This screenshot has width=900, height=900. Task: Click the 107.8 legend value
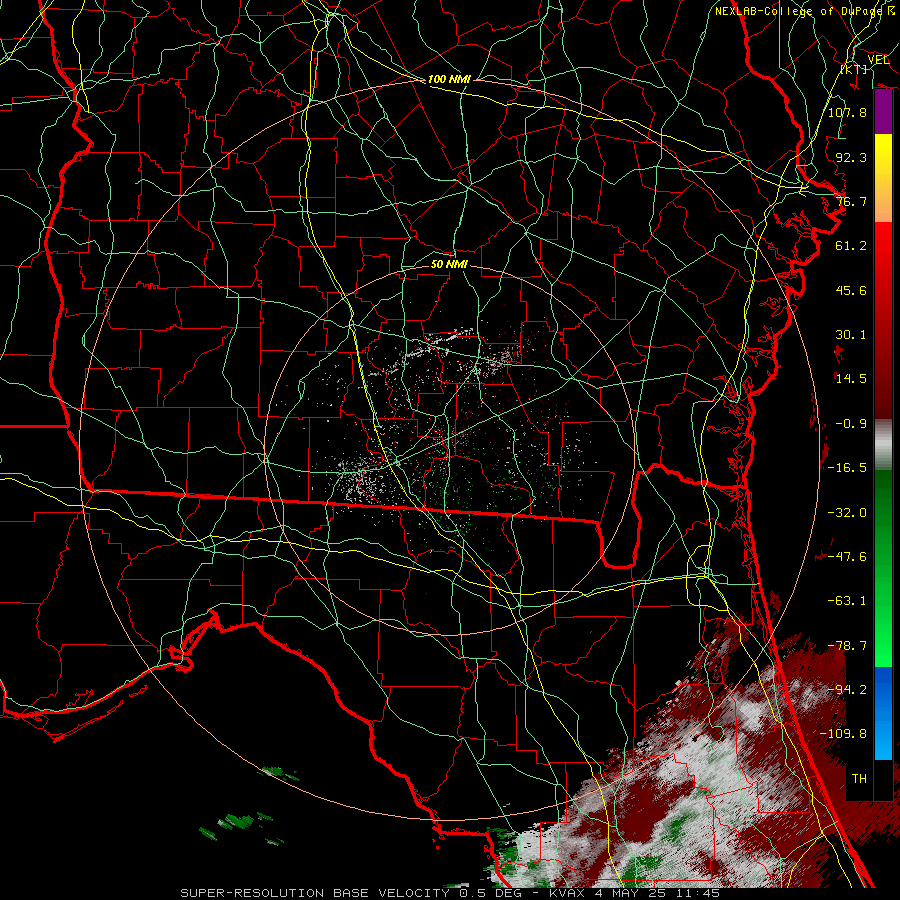(x=847, y=112)
